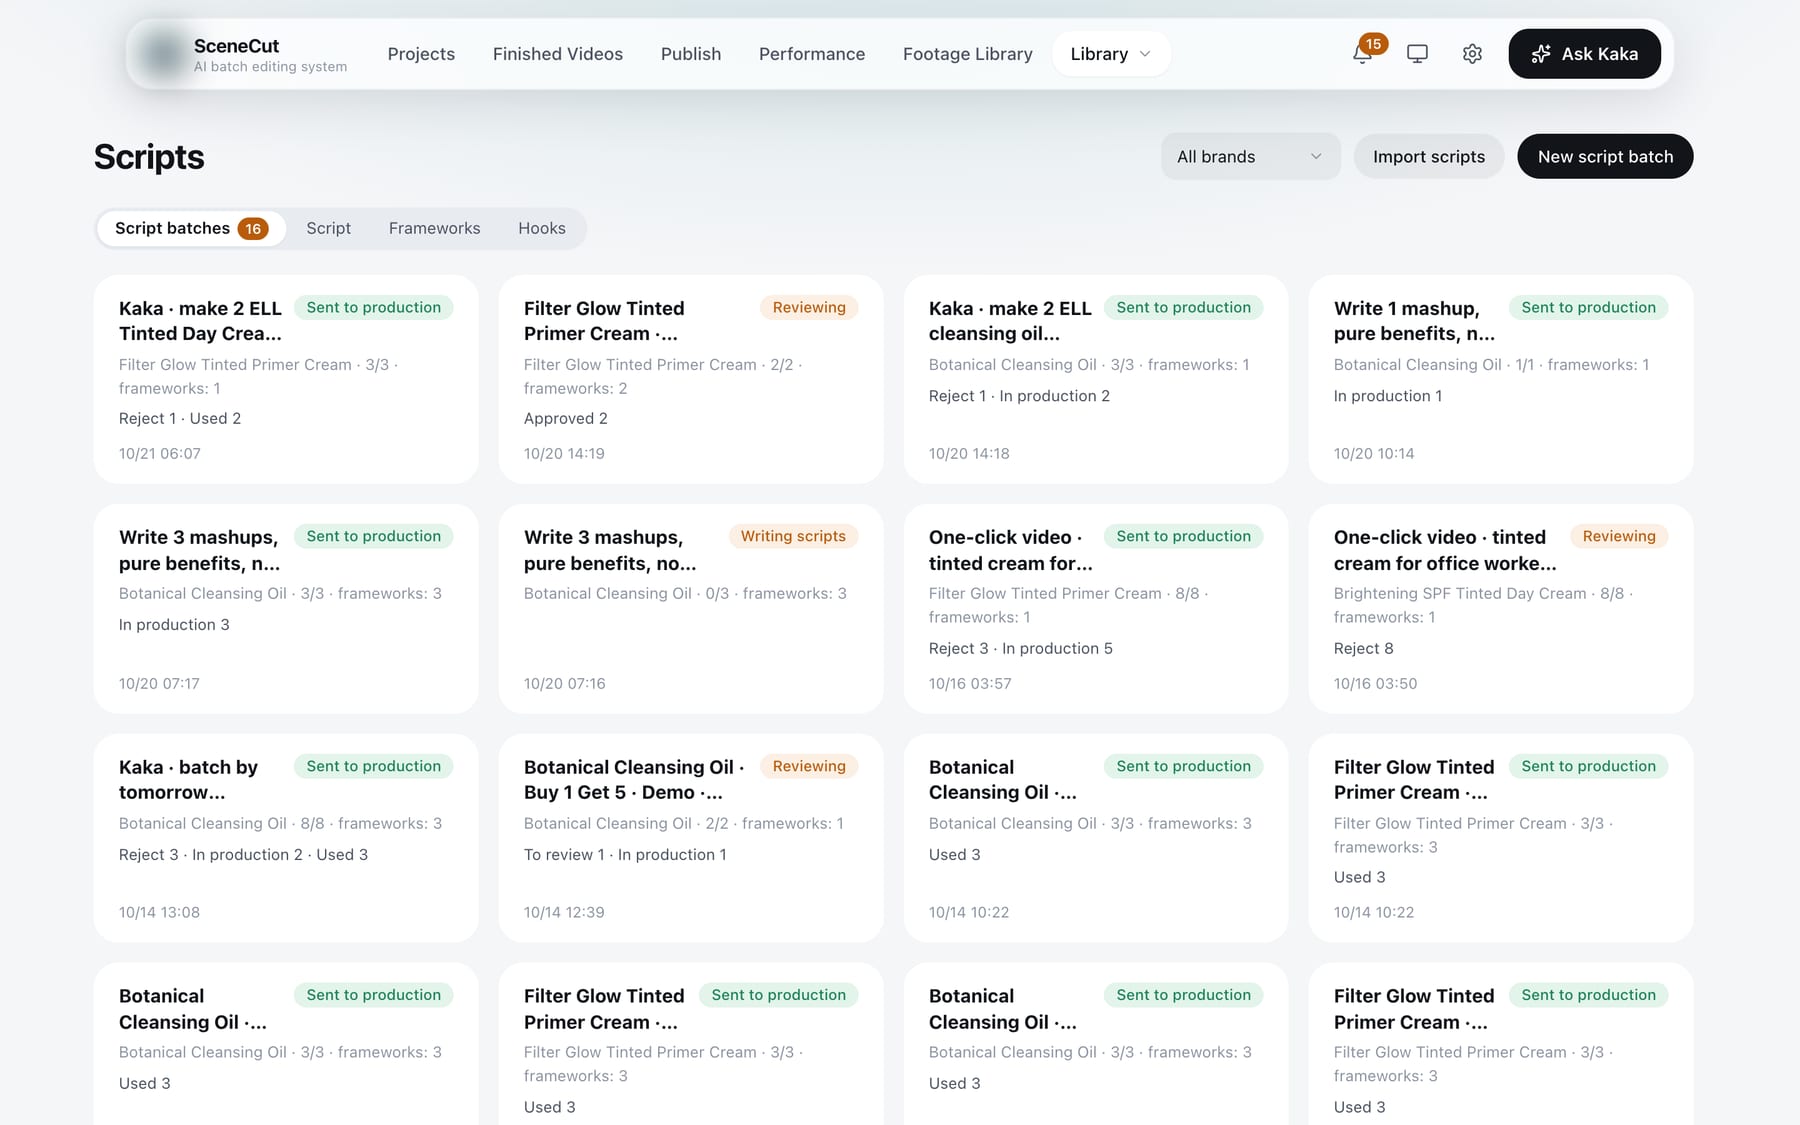Viewport: 1800px width, 1125px height.
Task: Switch to the Frameworks tab
Action: click(x=435, y=229)
